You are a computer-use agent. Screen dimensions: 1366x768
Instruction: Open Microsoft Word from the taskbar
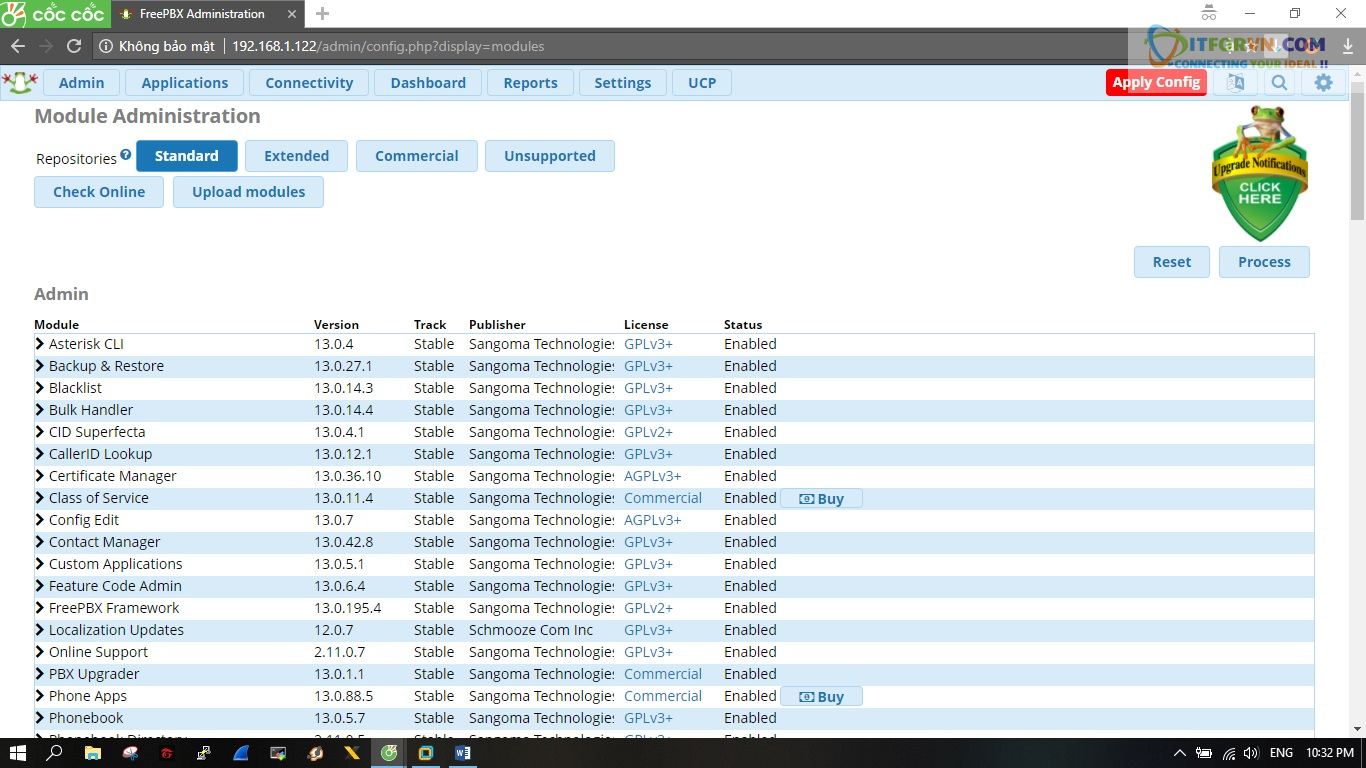(x=462, y=753)
